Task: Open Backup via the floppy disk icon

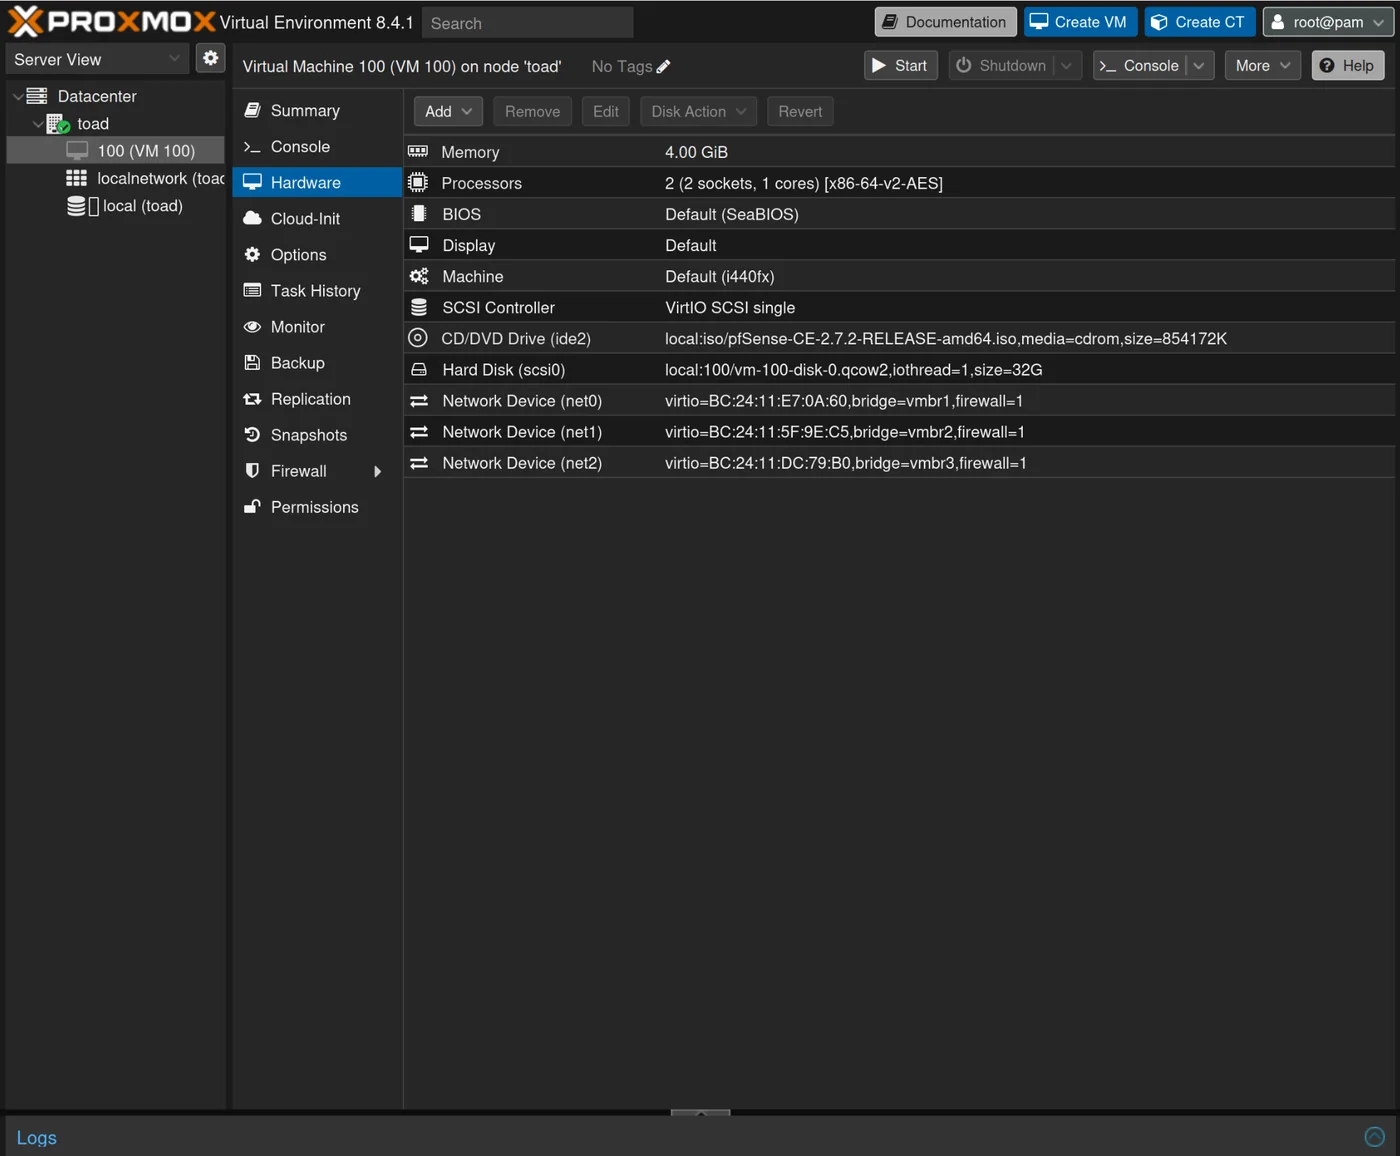Action: (252, 362)
